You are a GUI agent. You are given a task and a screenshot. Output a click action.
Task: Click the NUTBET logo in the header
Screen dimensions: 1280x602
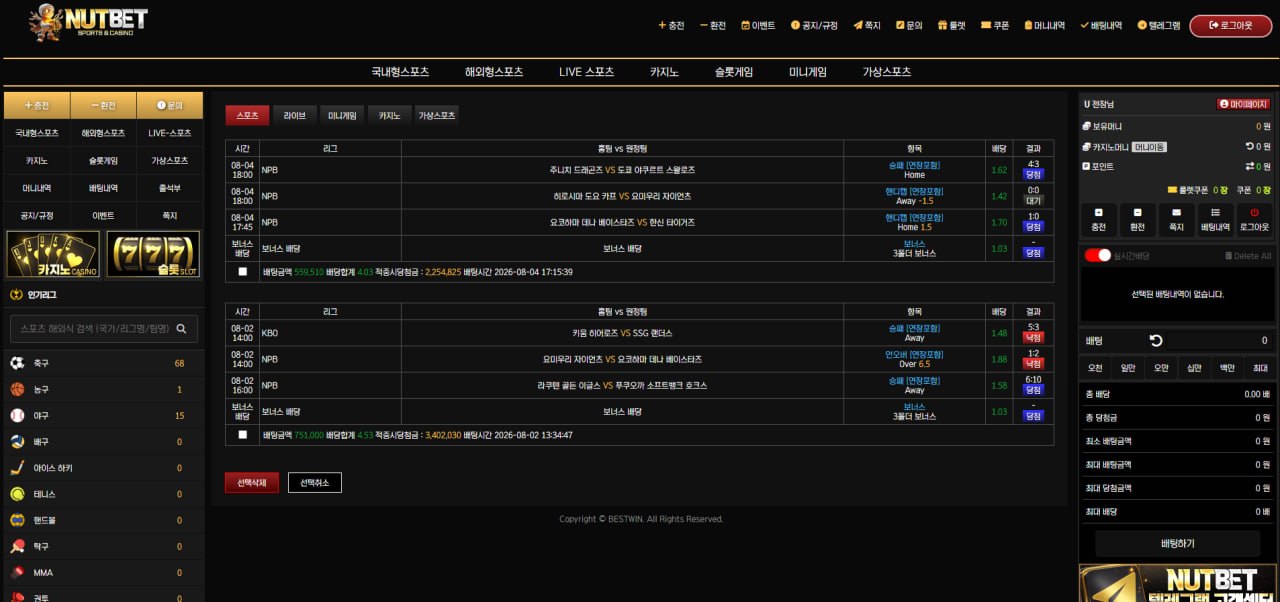pyautogui.click(x=87, y=21)
